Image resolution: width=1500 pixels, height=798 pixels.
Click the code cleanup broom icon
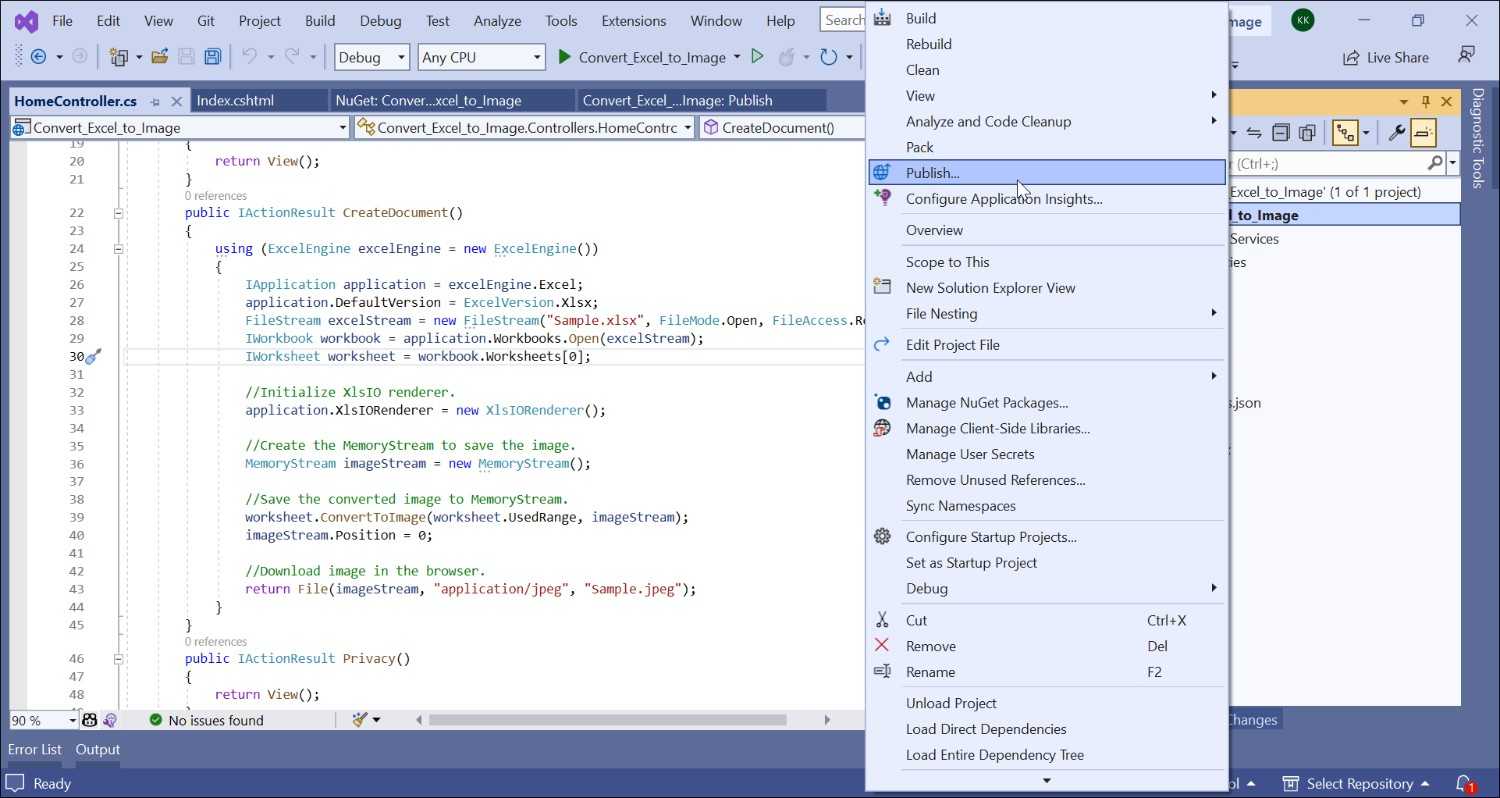pos(361,720)
